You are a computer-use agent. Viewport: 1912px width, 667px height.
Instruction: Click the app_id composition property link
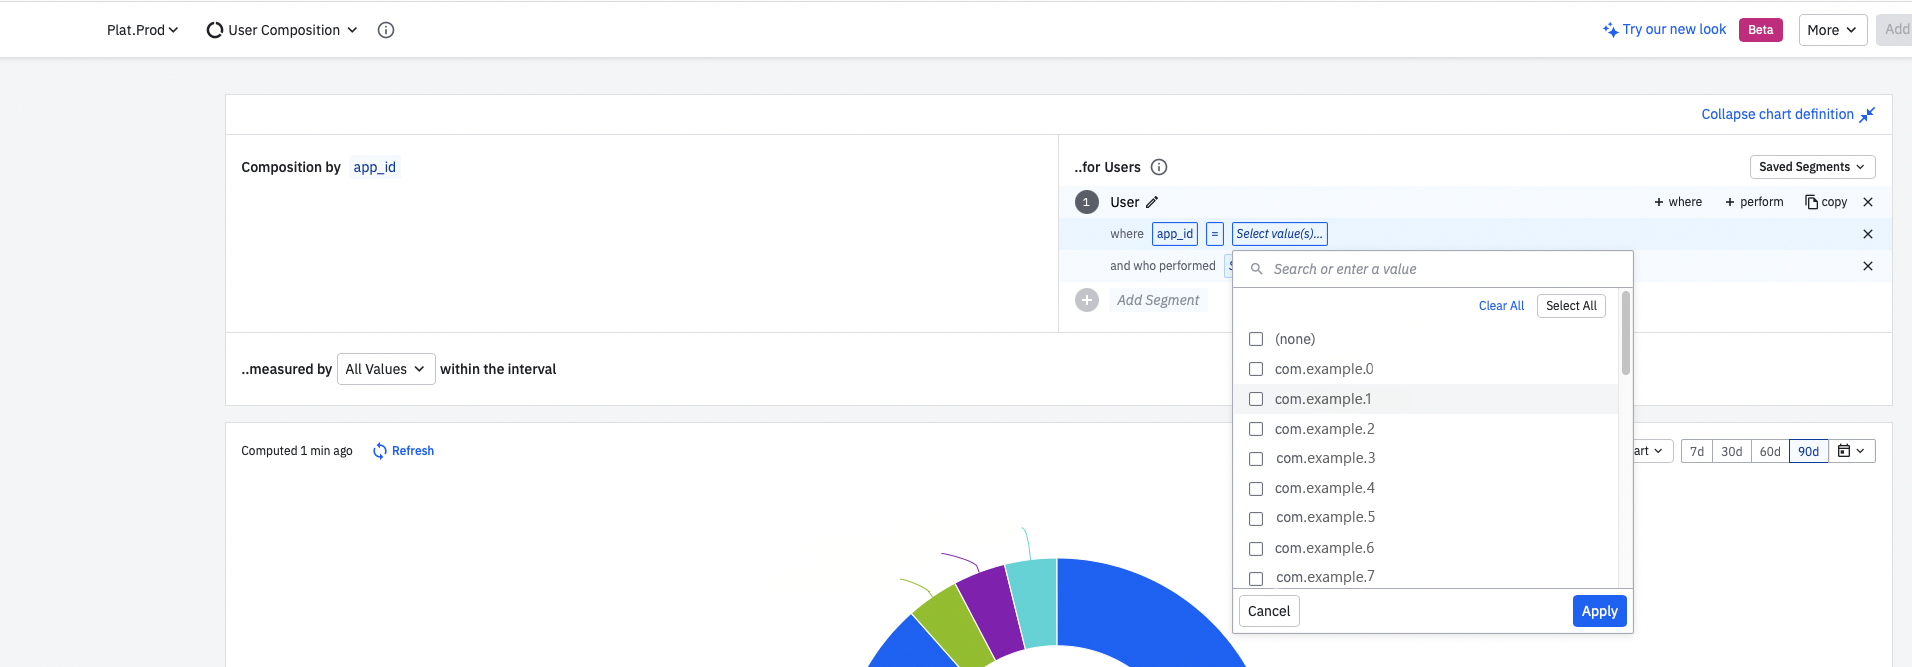[x=374, y=167]
